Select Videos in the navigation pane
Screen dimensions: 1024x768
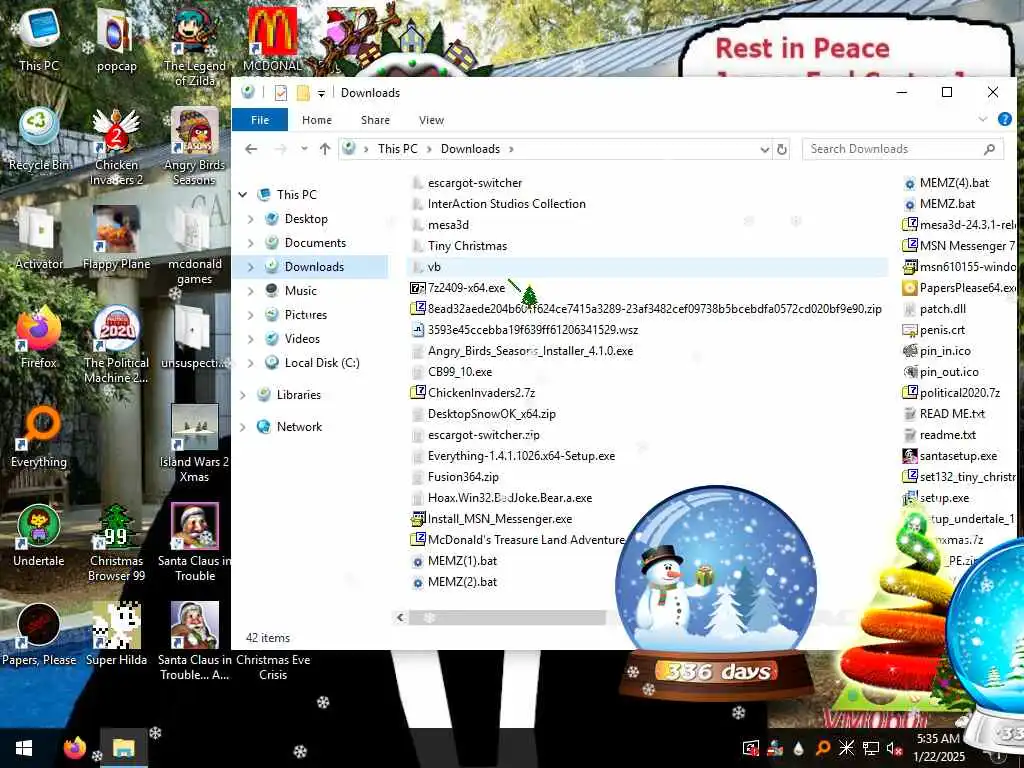click(302, 339)
